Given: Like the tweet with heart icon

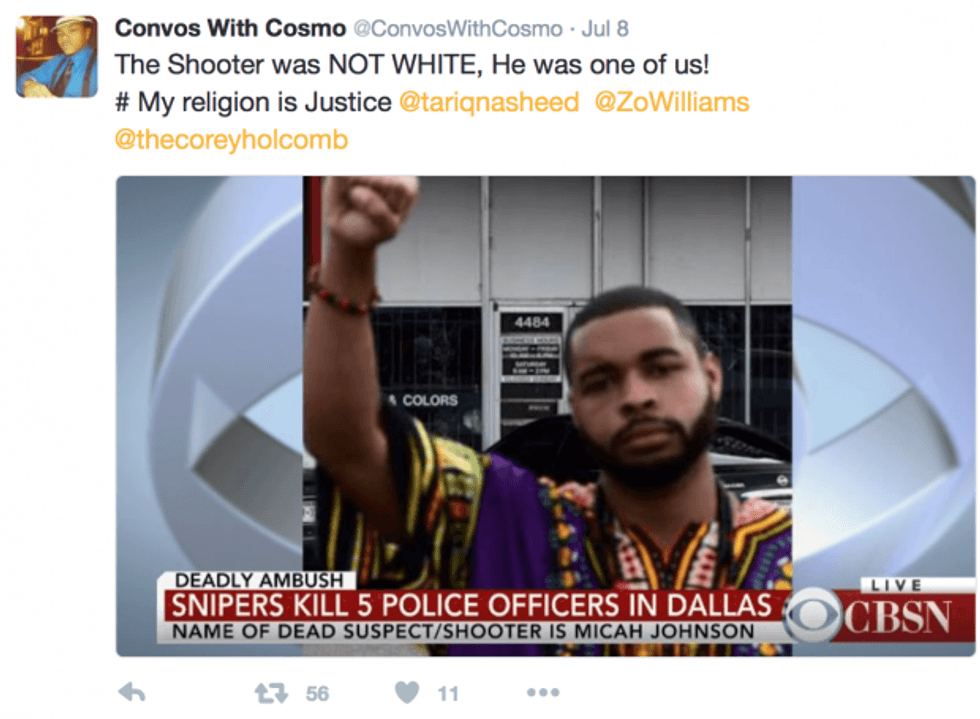Looking at the screenshot, I should (x=407, y=692).
